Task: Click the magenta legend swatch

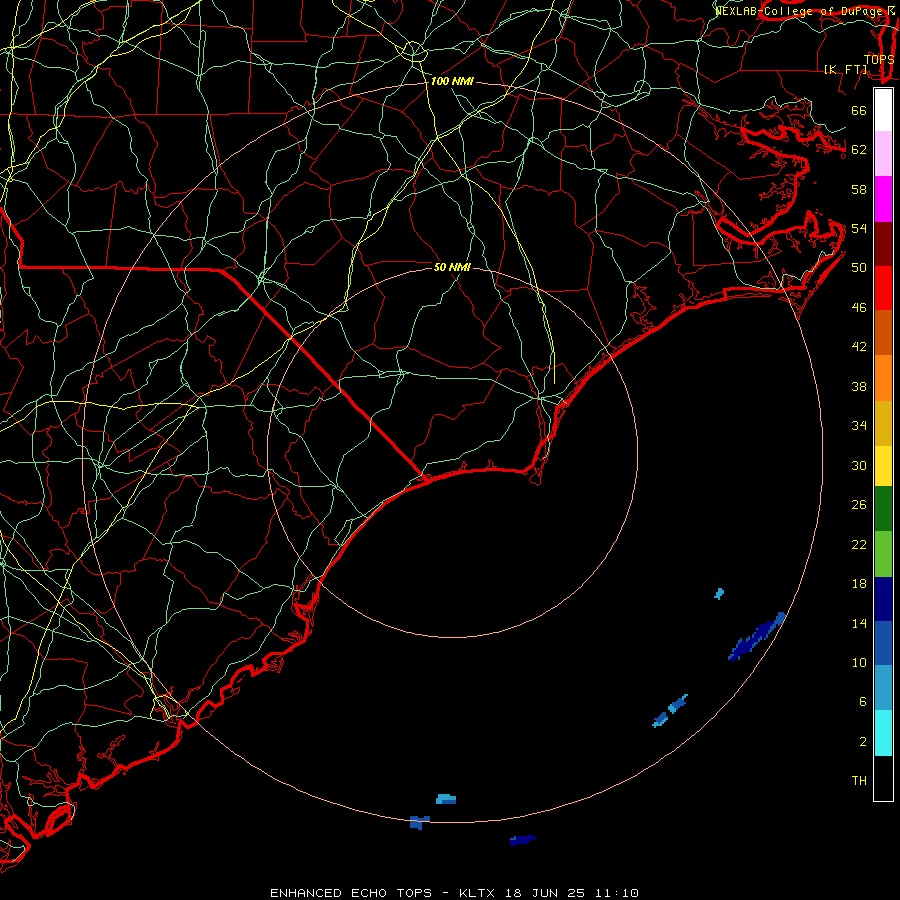Action: (x=883, y=199)
